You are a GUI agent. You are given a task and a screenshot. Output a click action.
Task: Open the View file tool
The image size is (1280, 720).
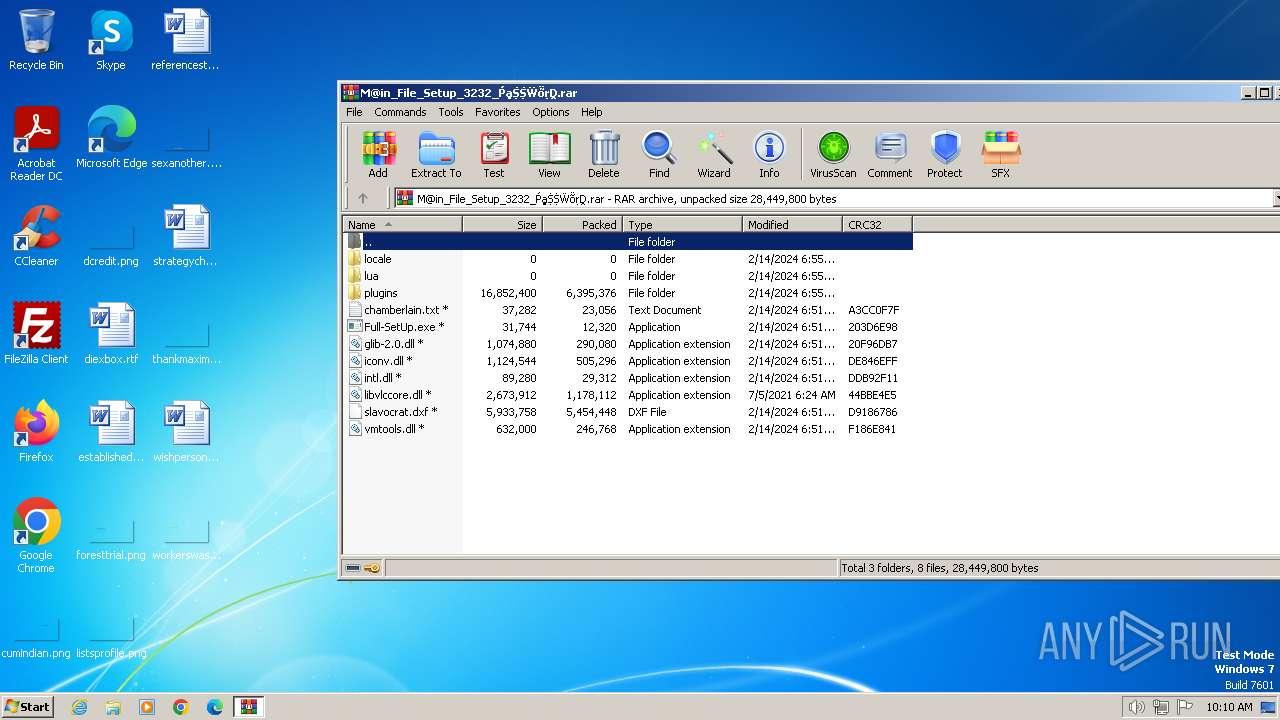click(x=549, y=155)
